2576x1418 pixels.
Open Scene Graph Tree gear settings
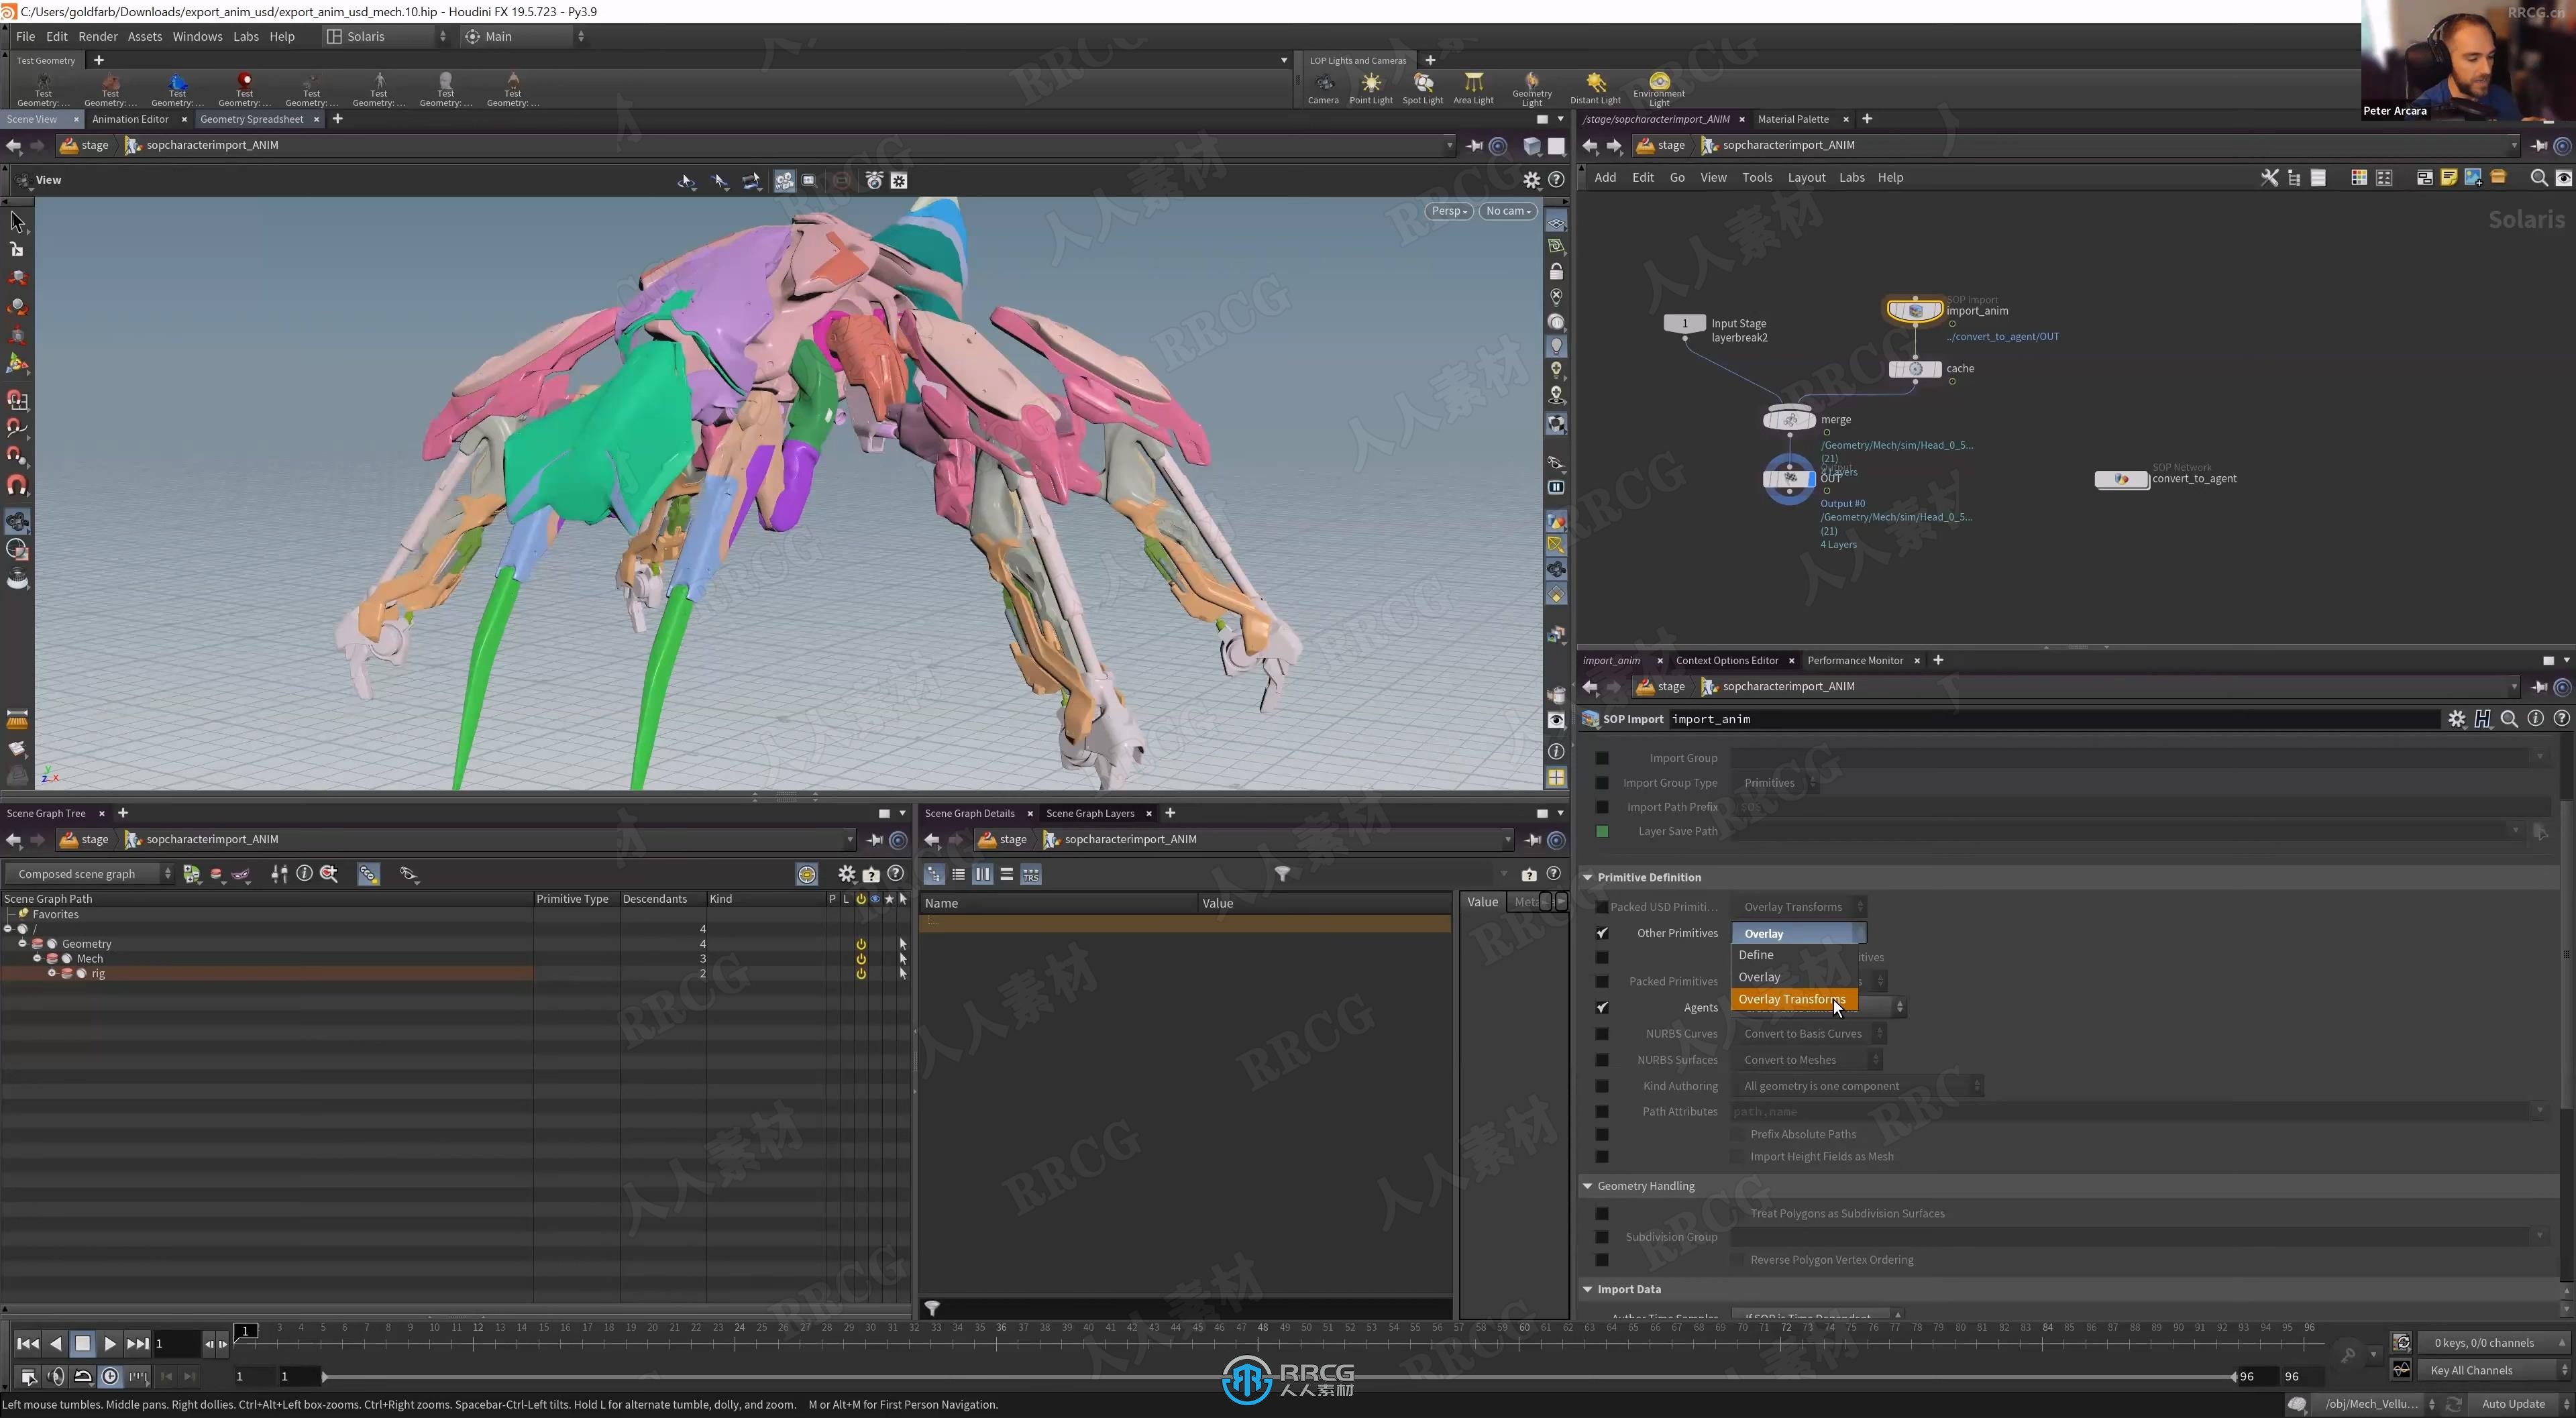[x=846, y=874]
